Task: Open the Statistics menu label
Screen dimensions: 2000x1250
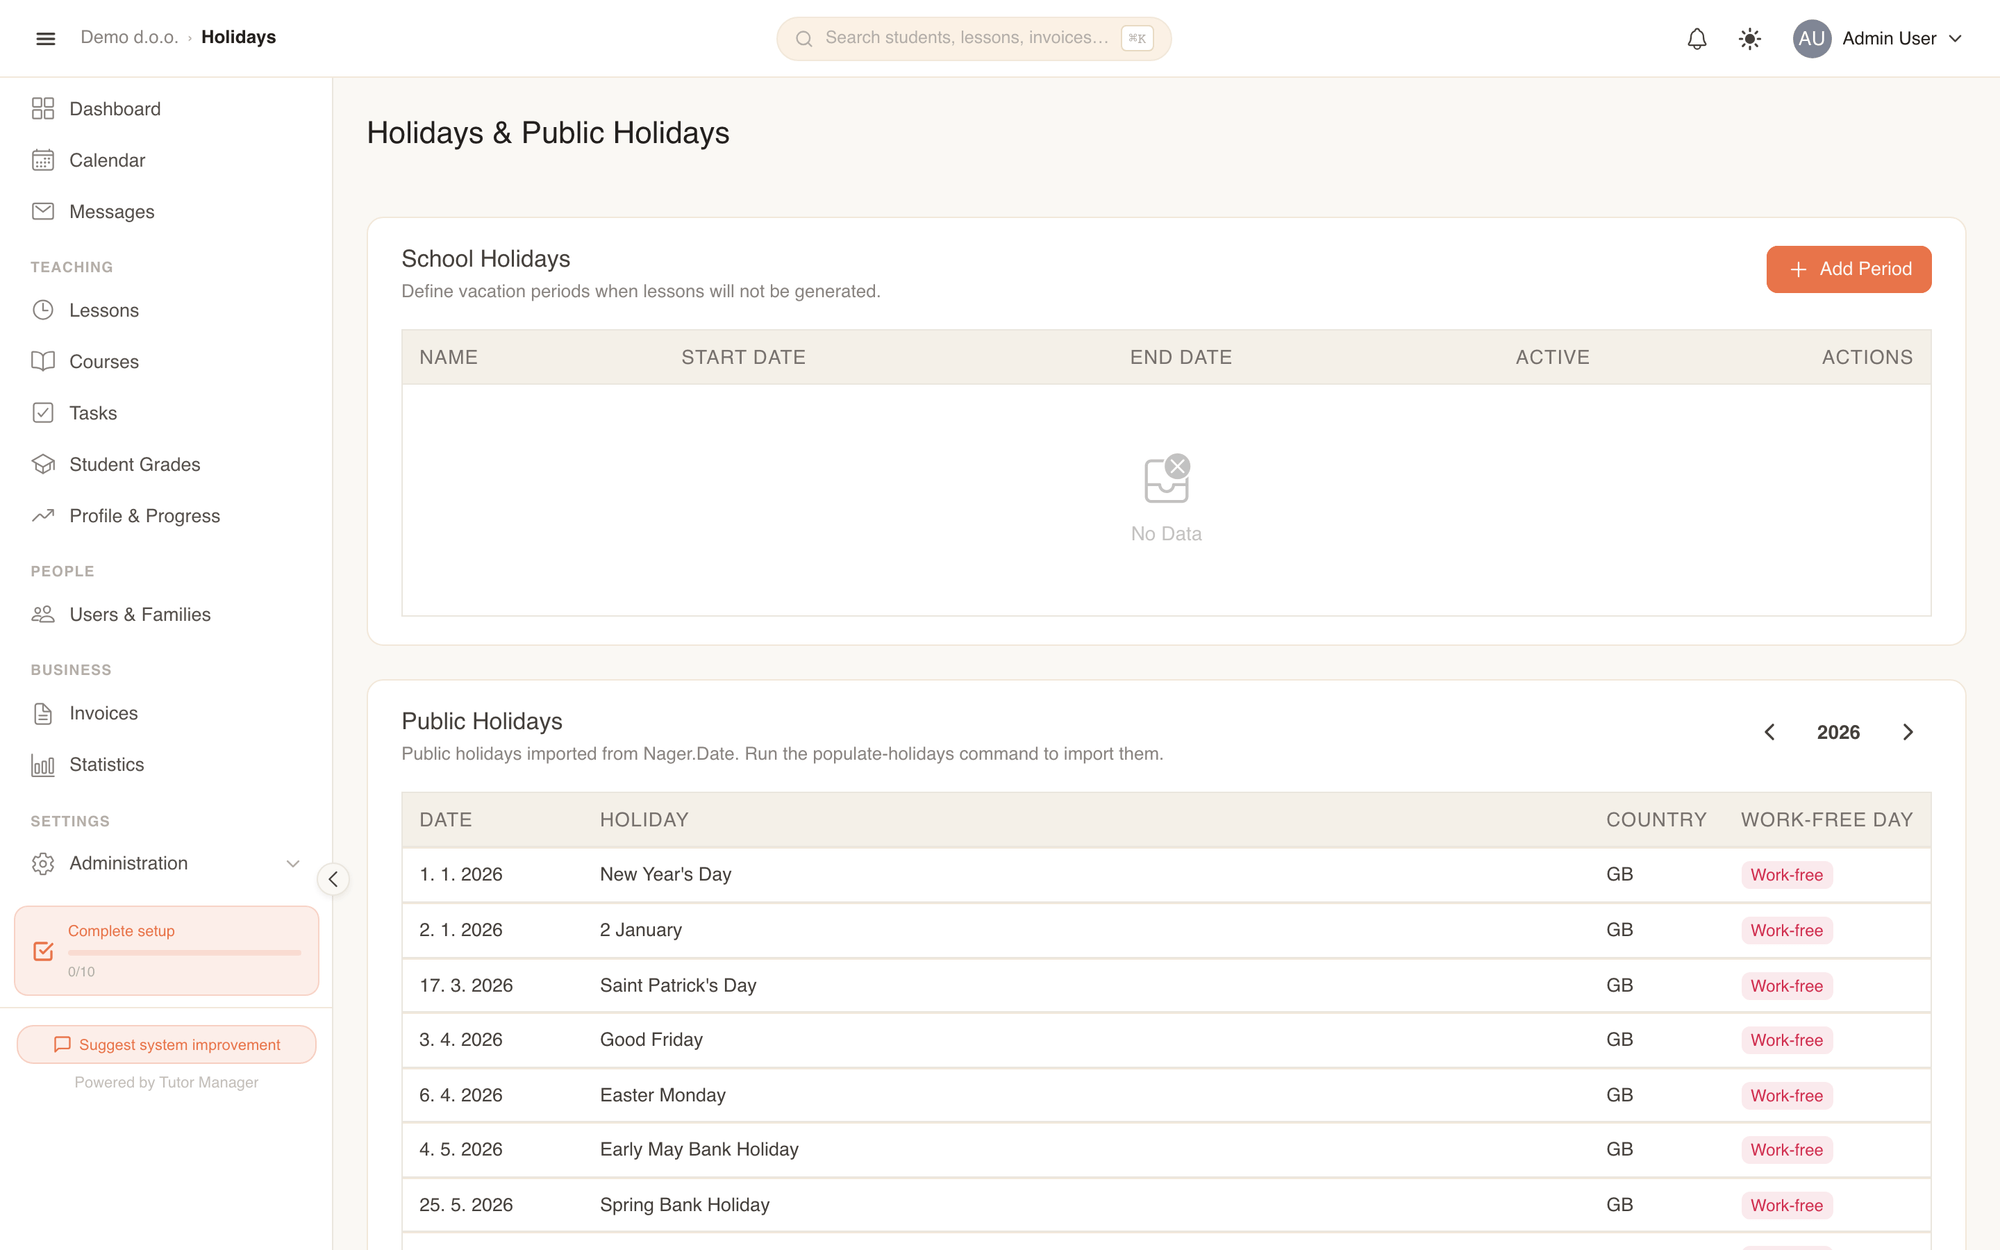Action: (x=107, y=764)
